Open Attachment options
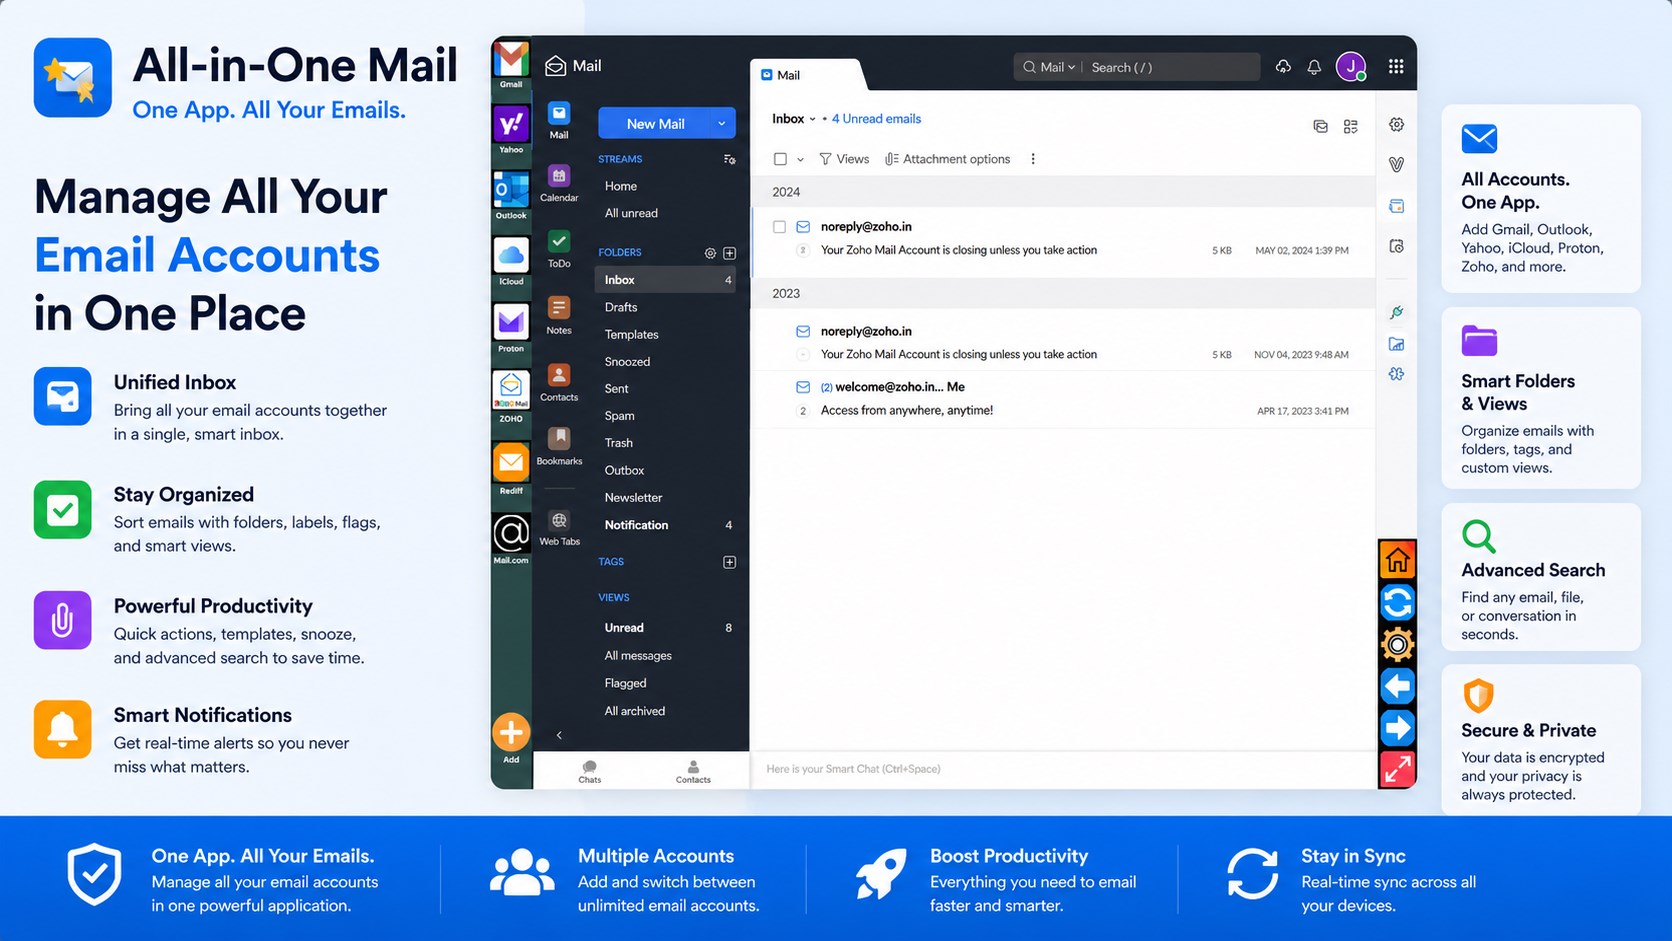 948,159
